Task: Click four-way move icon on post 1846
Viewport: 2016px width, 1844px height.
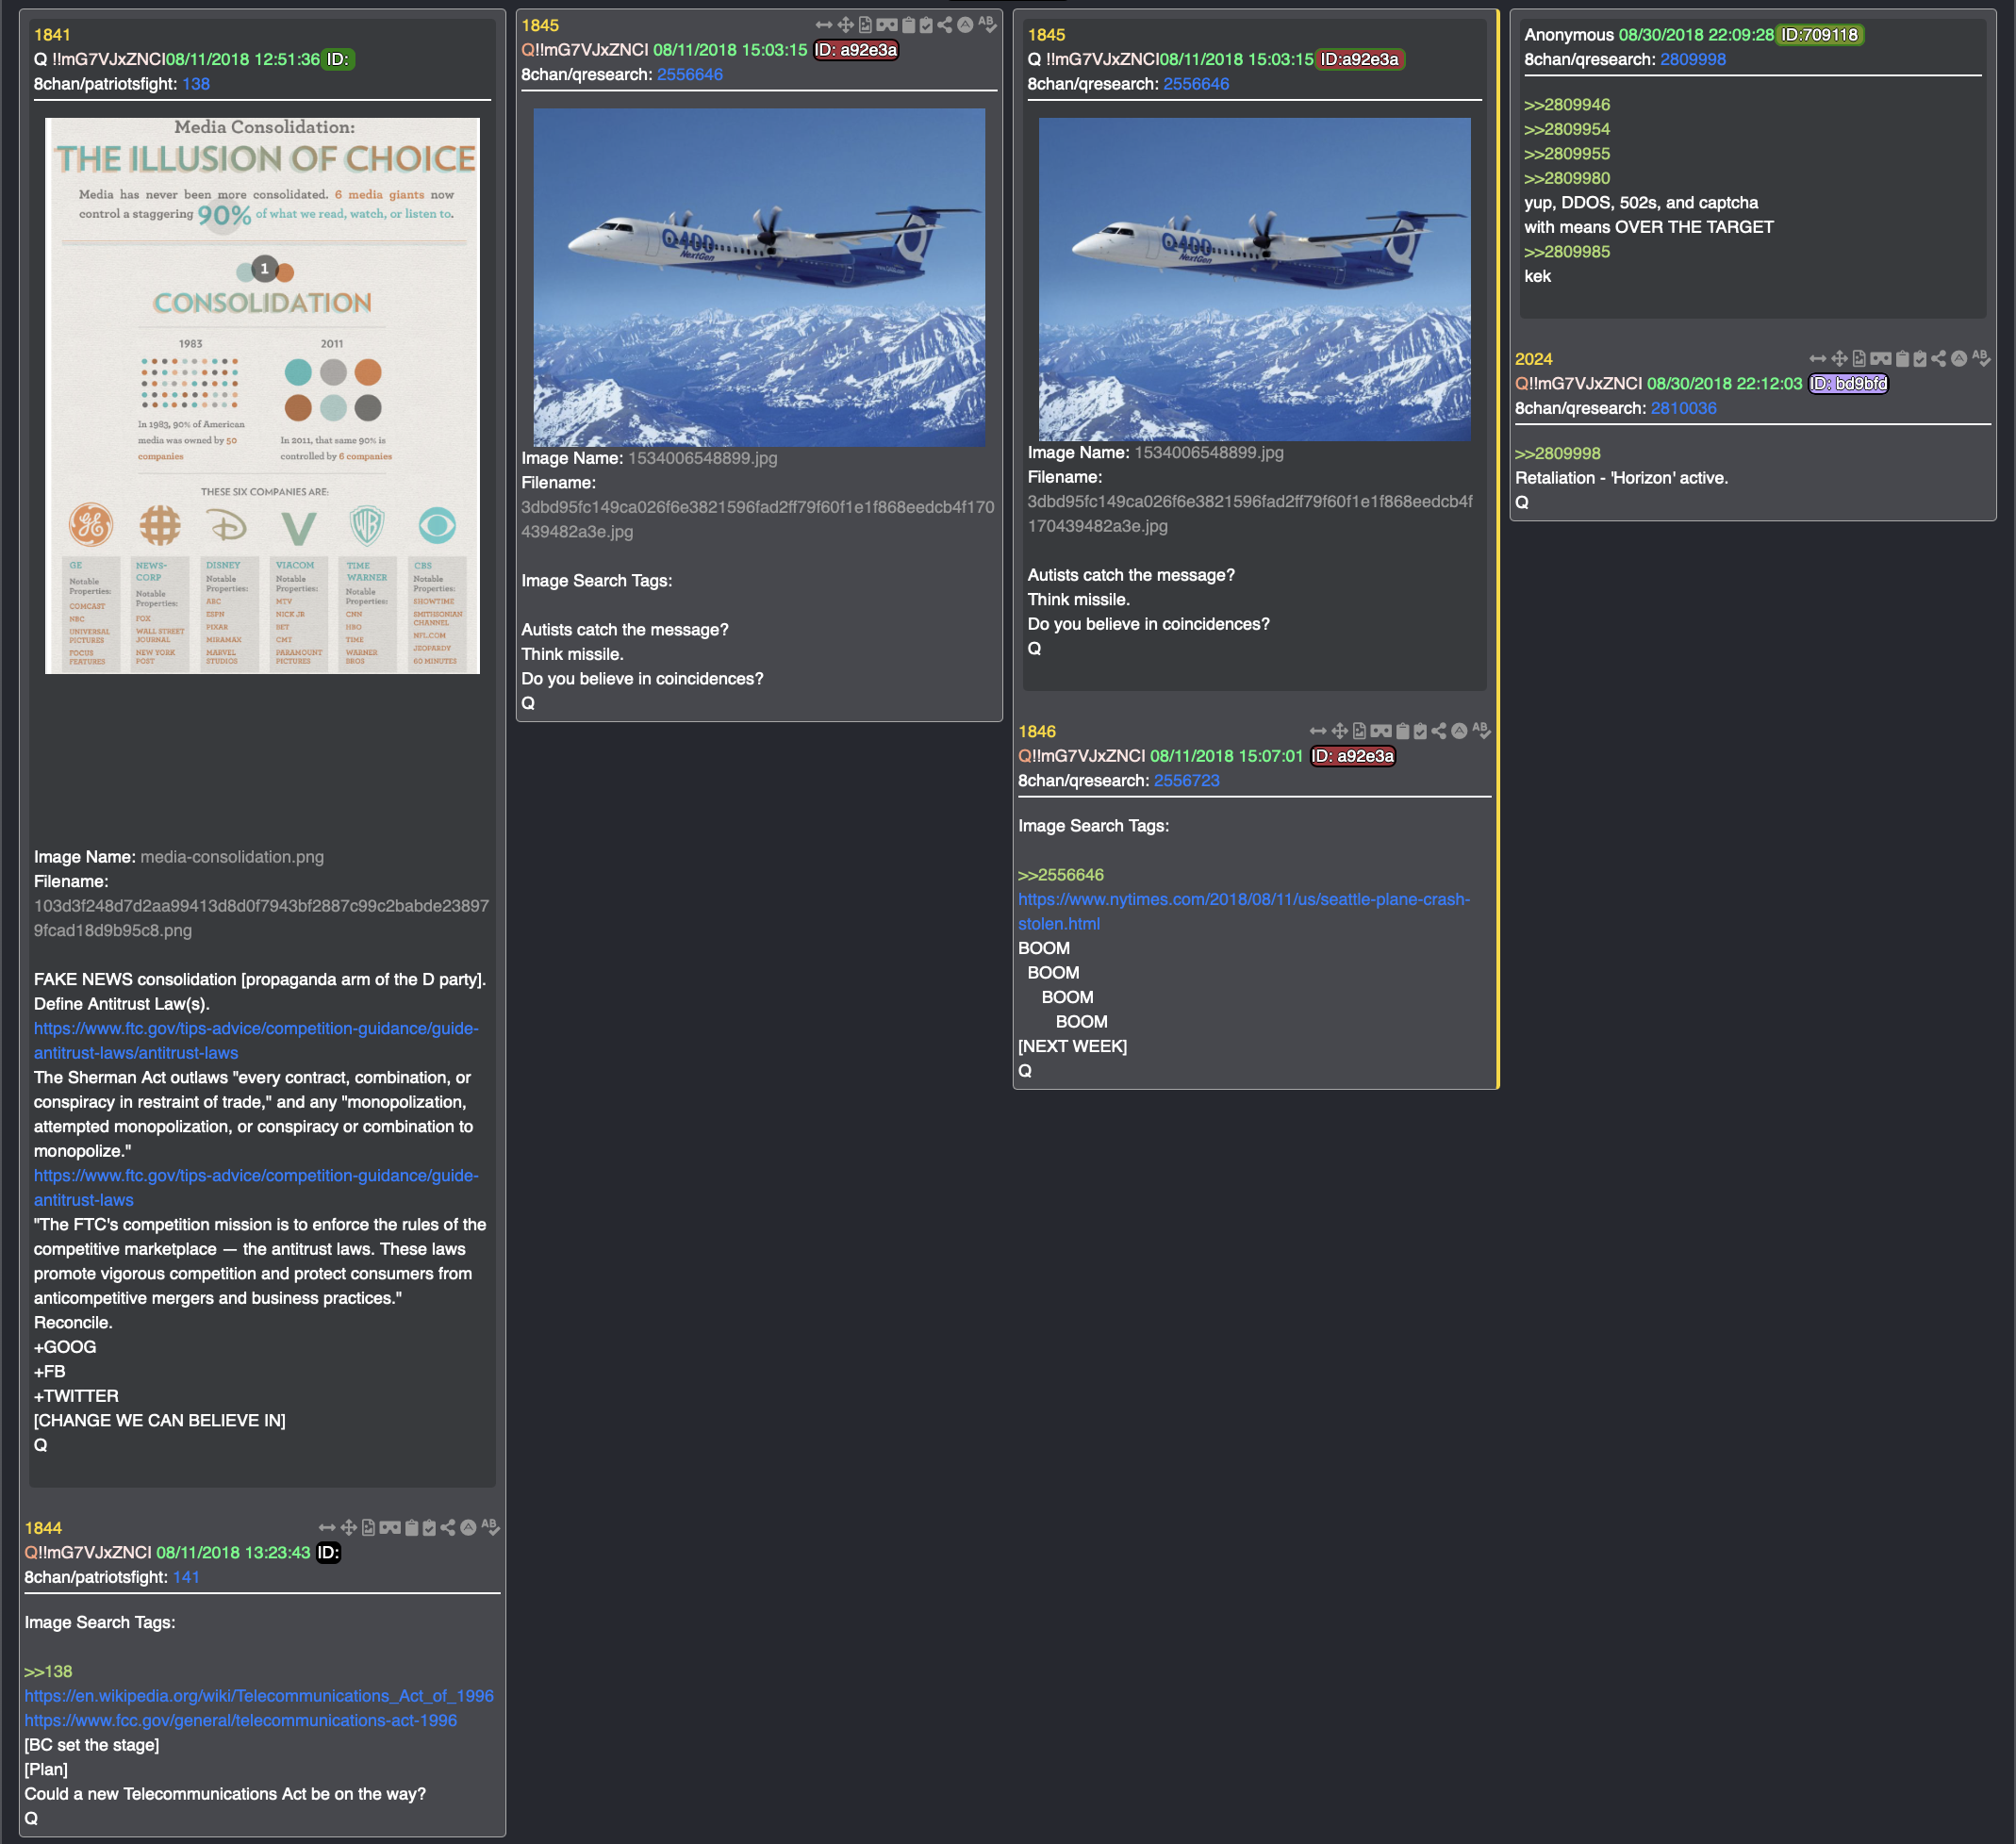Action: click(x=1339, y=731)
